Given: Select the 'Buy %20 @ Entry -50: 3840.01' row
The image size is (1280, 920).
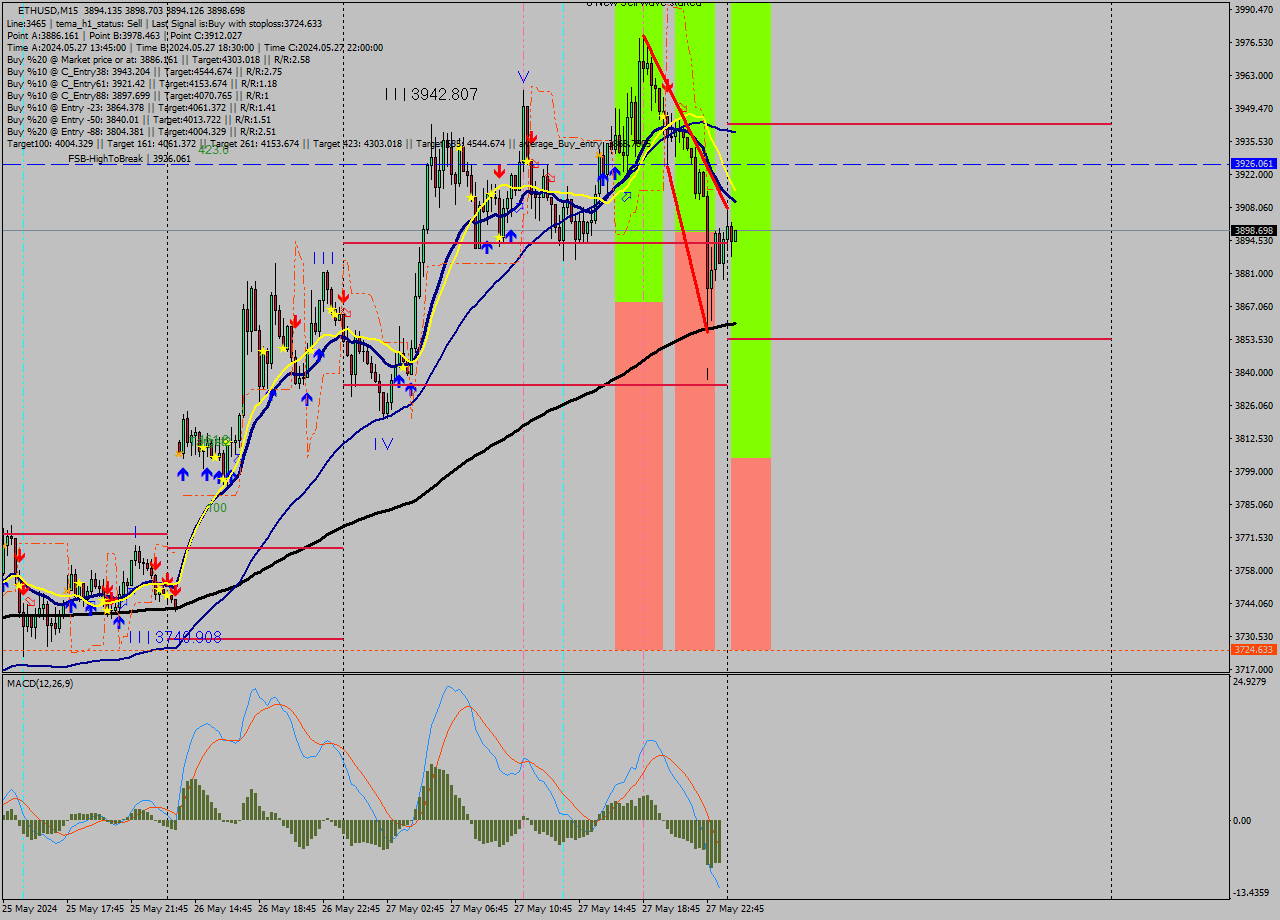Looking at the screenshot, I should [x=138, y=119].
